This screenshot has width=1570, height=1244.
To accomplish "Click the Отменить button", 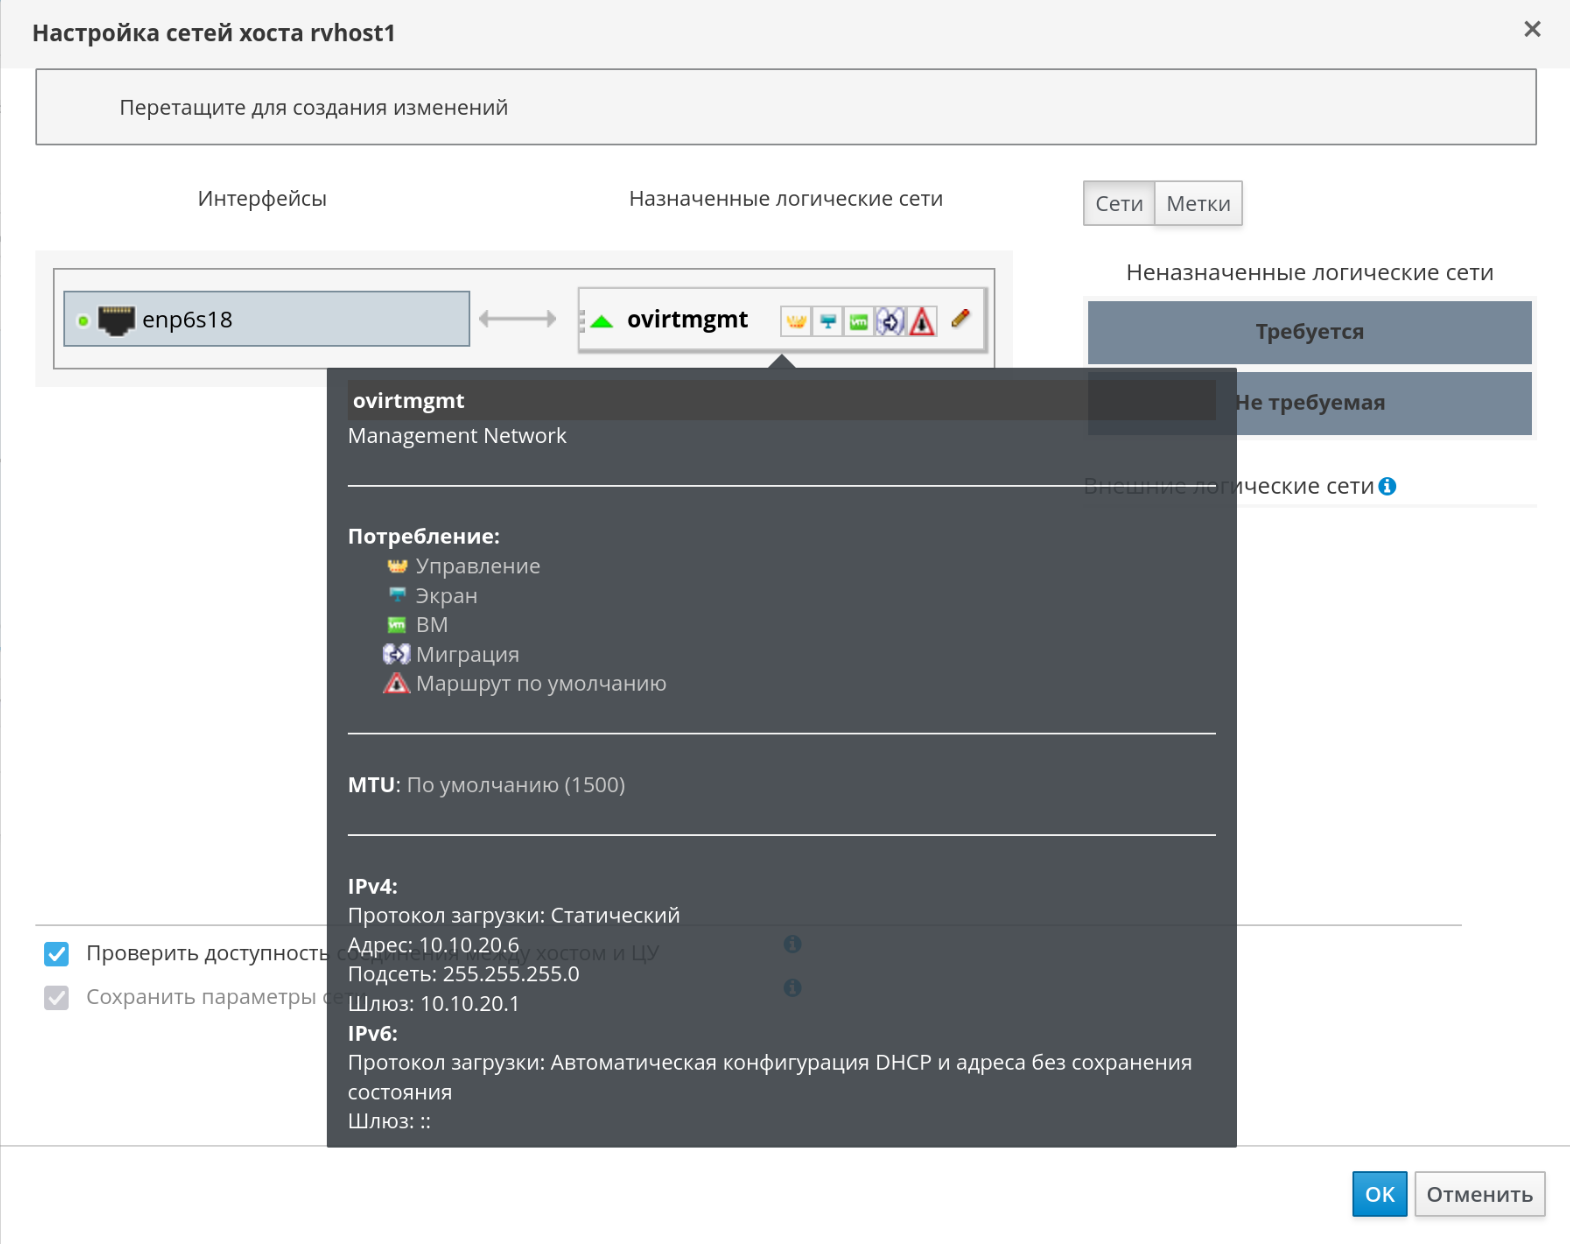I will [x=1479, y=1194].
